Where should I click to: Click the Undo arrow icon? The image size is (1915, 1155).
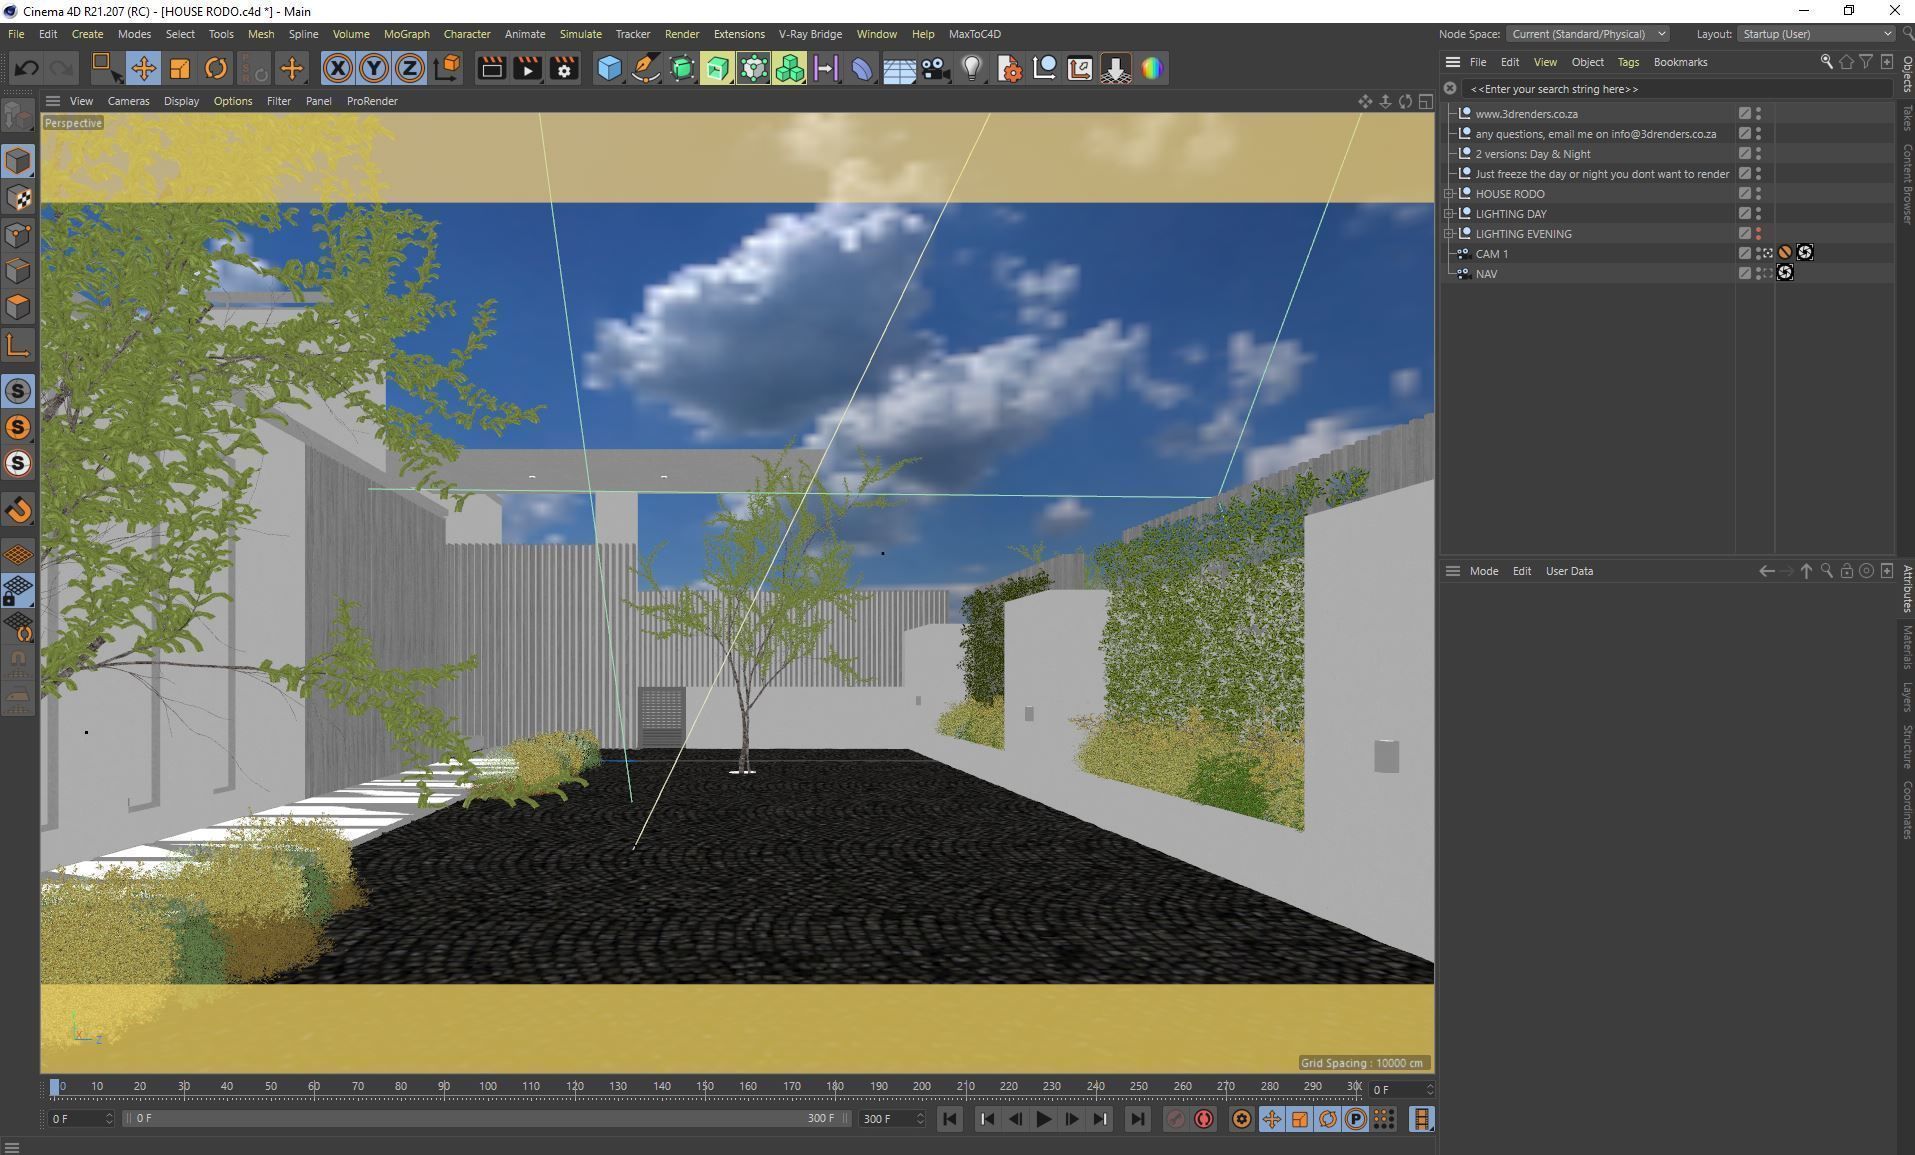tap(27, 68)
